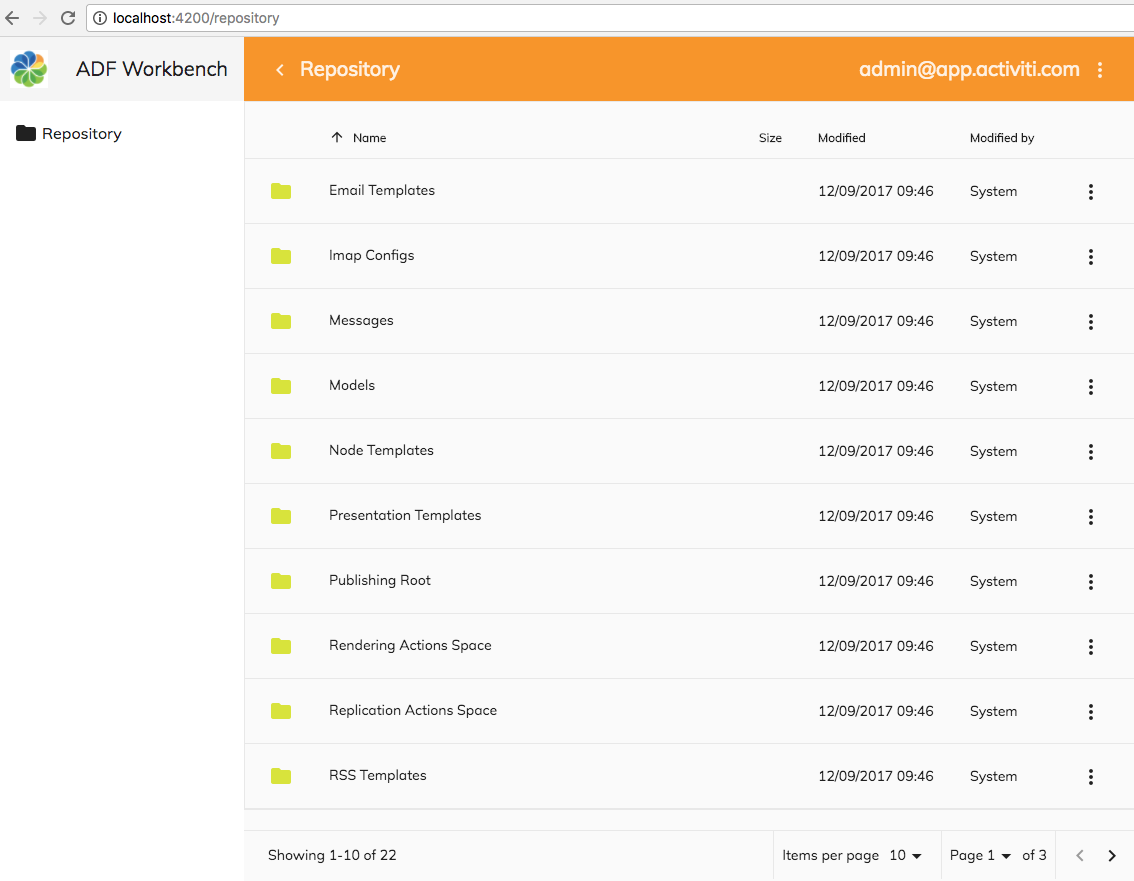
Task: Sort the list by the Name column
Action: pos(369,138)
